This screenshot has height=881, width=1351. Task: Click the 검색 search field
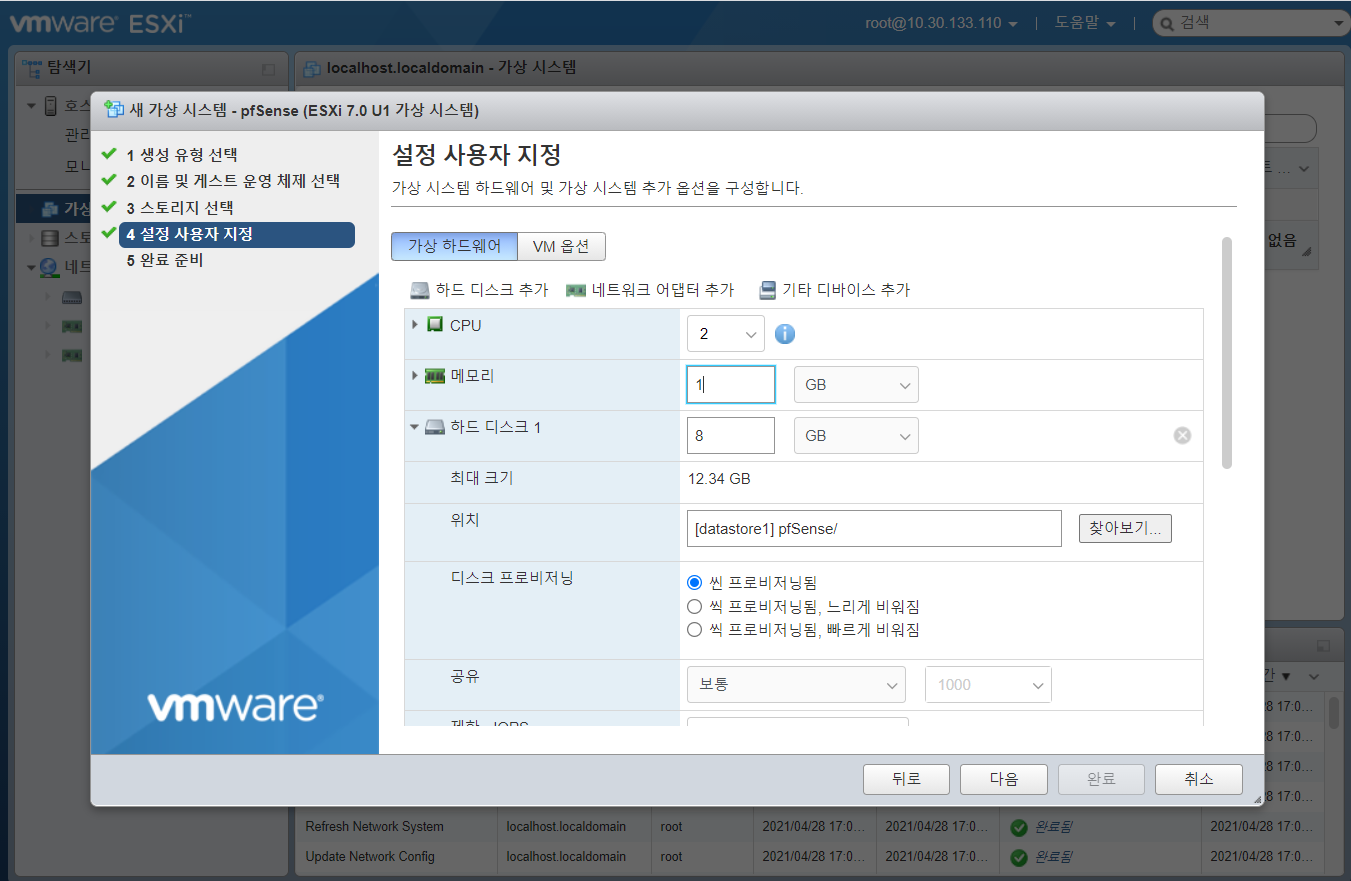point(1249,23)
